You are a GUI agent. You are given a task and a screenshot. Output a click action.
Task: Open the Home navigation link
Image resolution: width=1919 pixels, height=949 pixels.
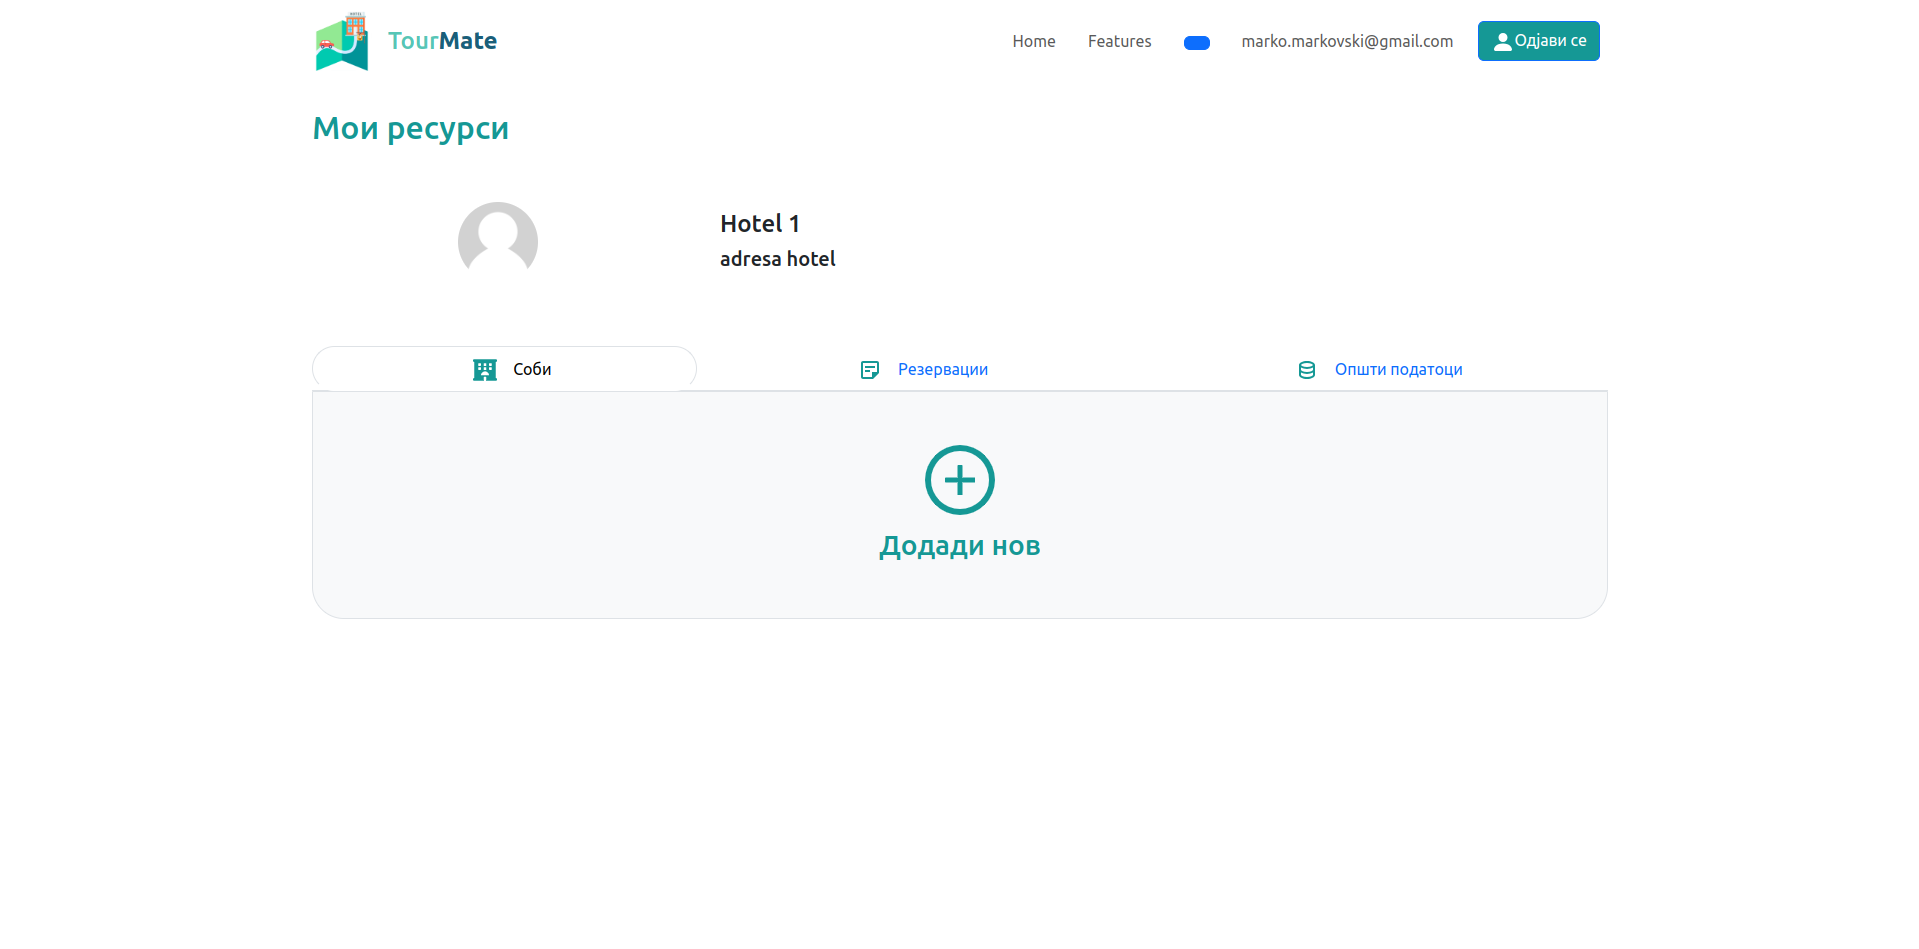1033,41
